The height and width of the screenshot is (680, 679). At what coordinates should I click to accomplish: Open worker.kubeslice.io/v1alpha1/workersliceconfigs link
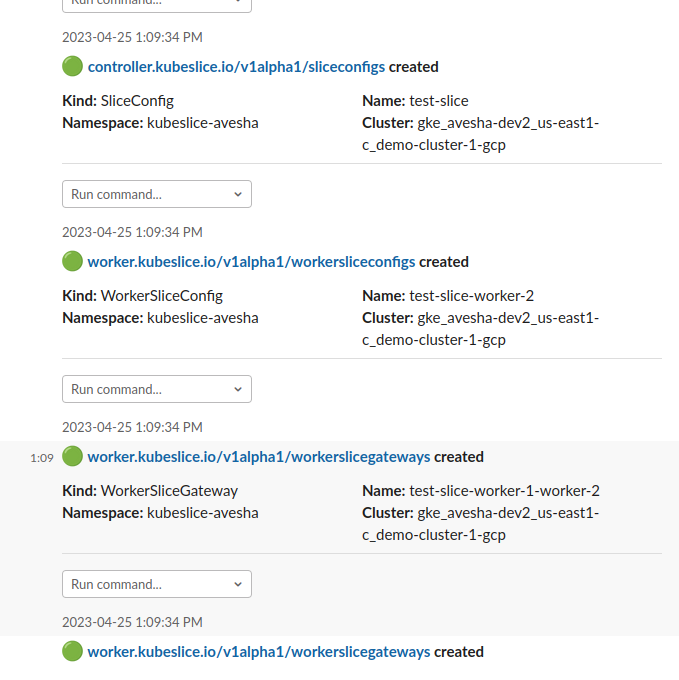click(x=251, y=262)
